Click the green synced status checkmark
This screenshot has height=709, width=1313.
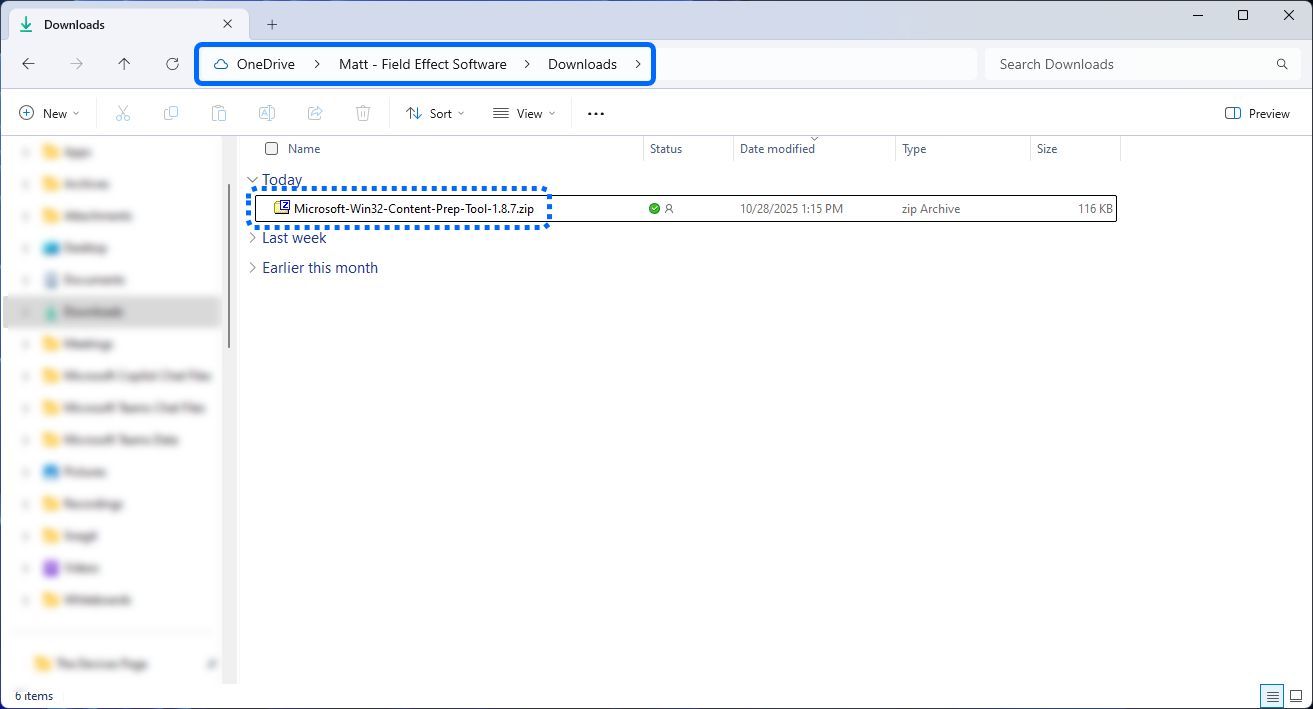pos(654,209)
